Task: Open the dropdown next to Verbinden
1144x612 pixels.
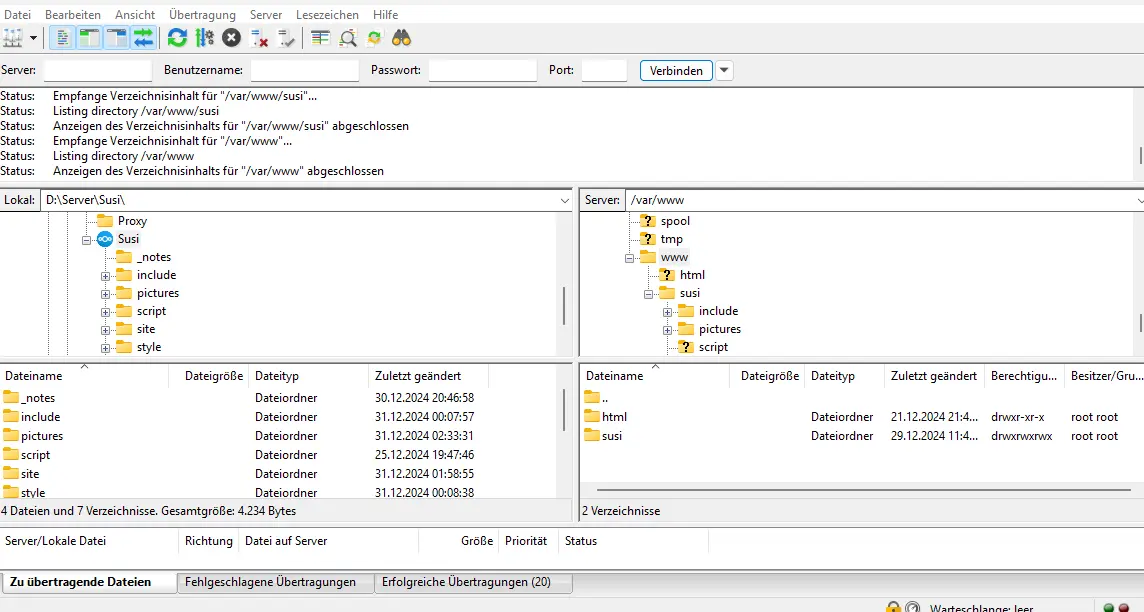Action: (x=722, y=70)
